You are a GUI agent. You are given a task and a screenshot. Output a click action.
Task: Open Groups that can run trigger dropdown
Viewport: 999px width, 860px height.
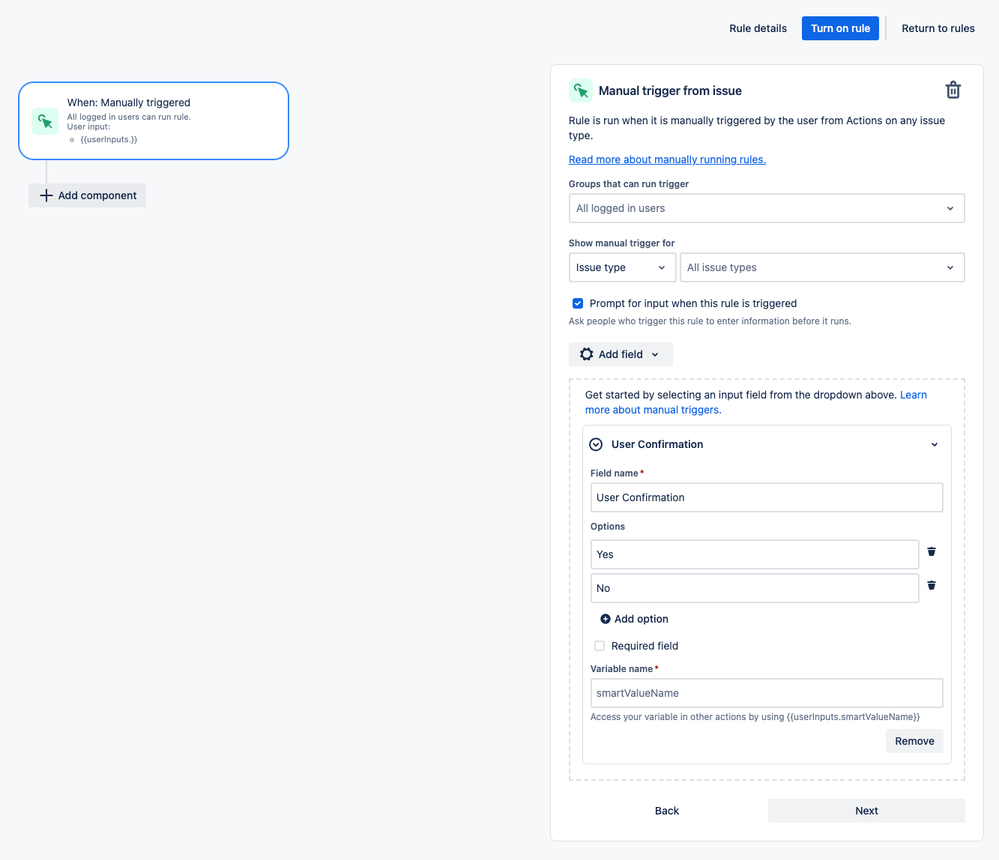[x=766, y=208]
